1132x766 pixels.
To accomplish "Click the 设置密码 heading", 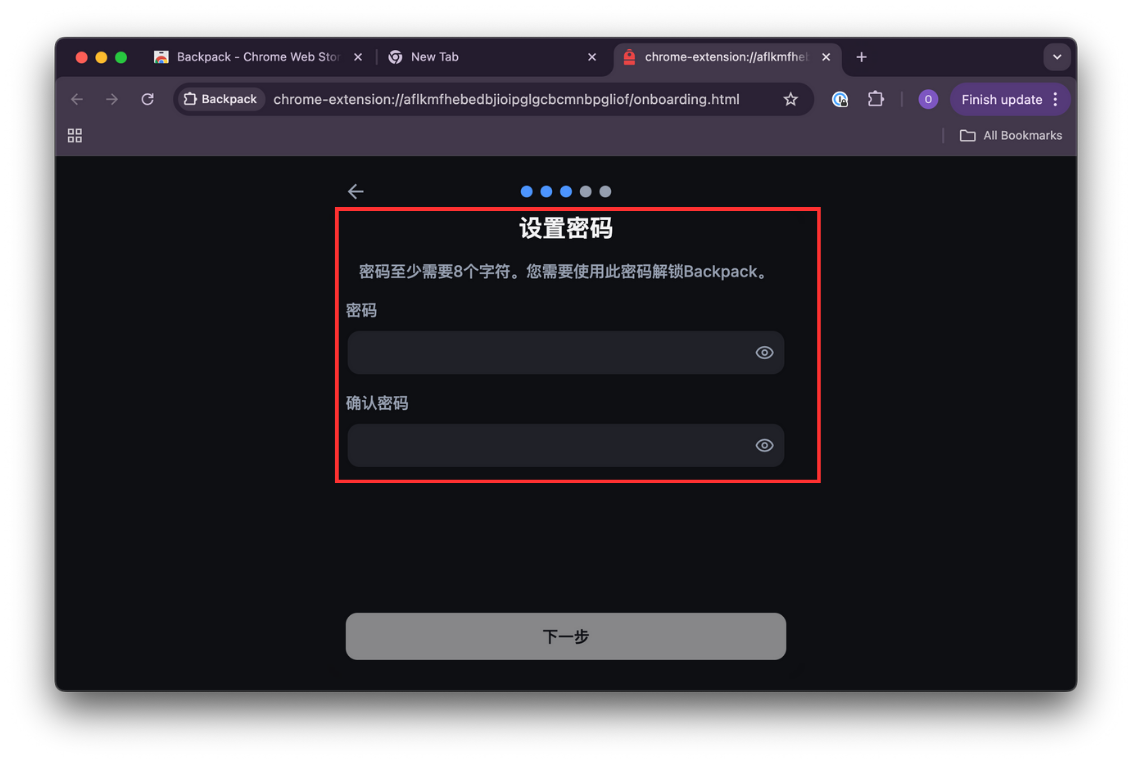I will pos(565,229).
